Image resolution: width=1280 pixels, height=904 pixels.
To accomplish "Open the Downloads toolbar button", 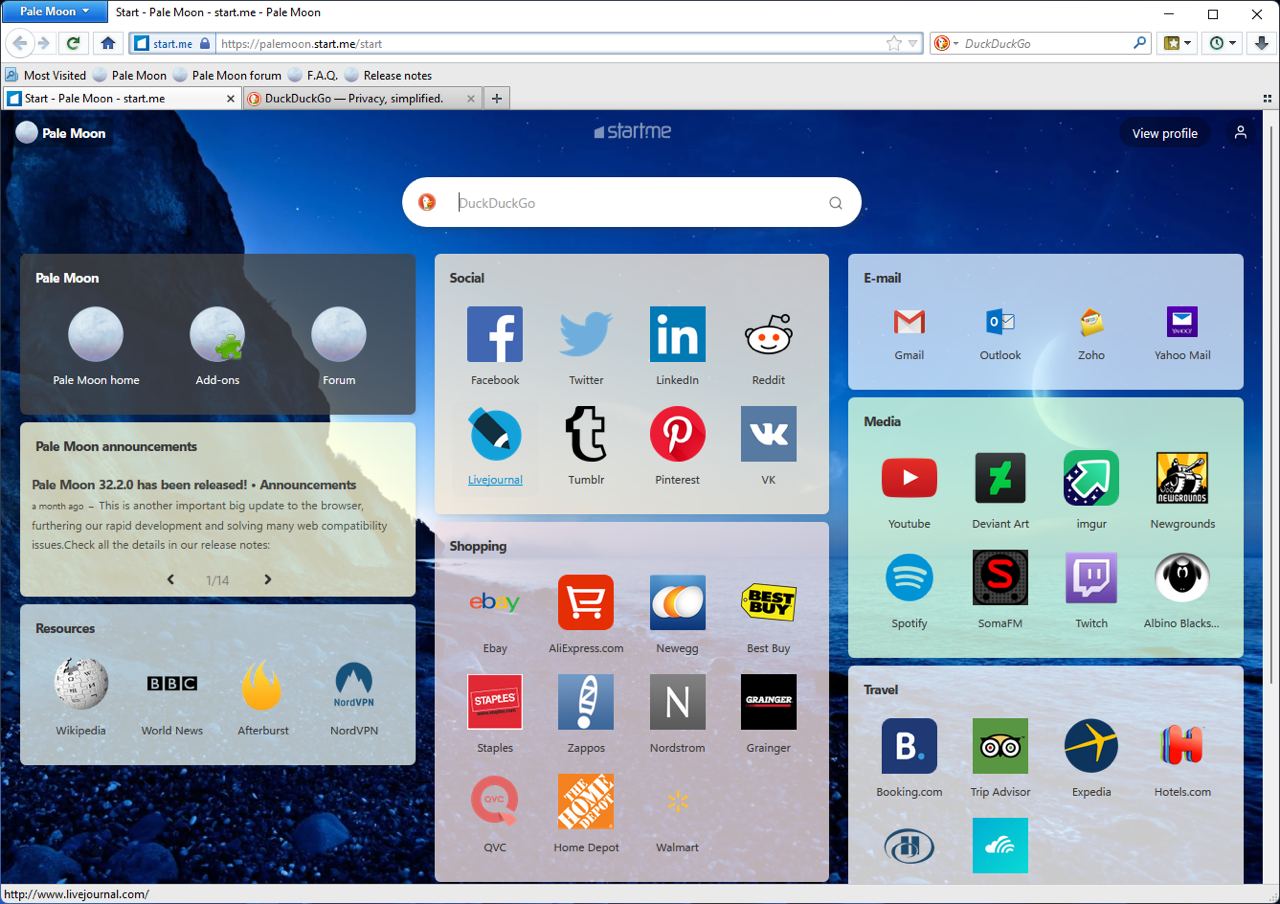I will (1261, 43).
